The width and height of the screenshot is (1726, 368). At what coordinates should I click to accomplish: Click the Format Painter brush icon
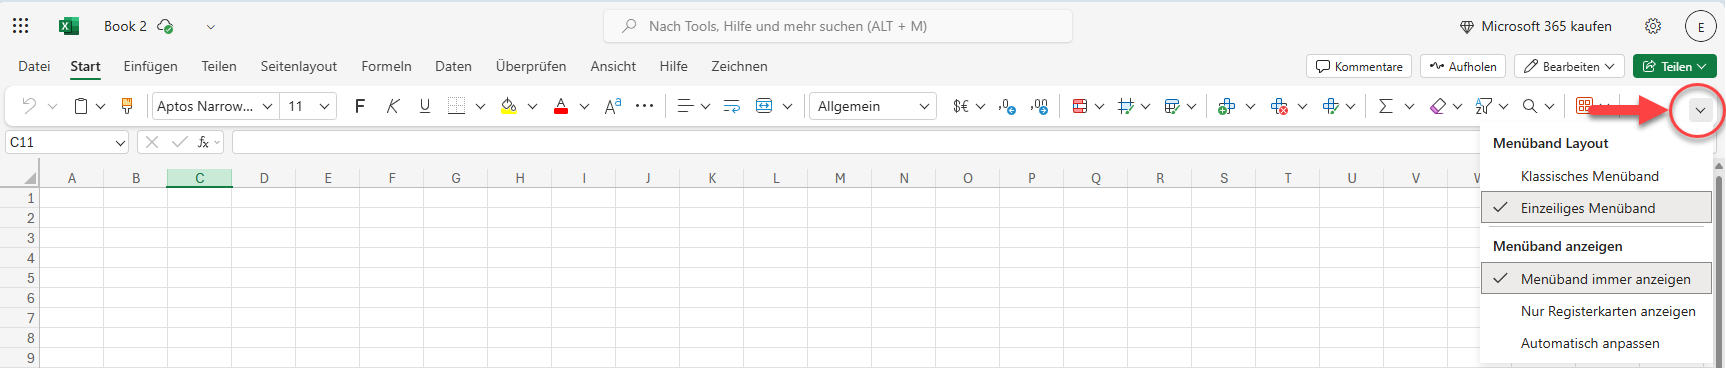pyautogui.click(x=127, y=106)
